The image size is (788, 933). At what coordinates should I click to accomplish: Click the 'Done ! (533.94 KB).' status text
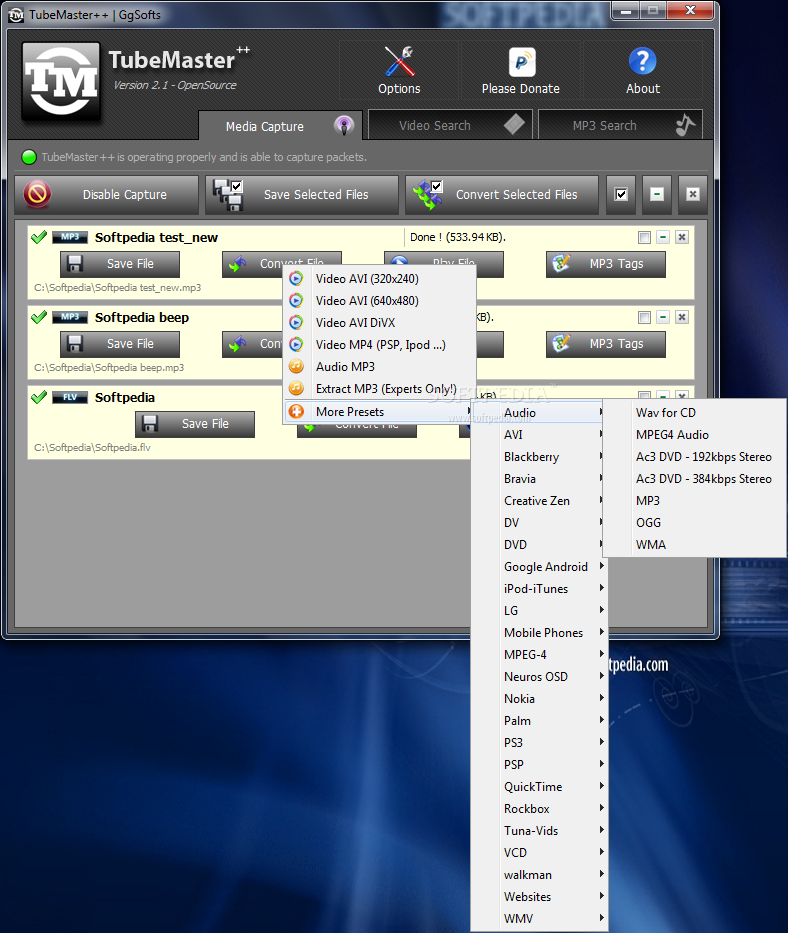[458, 237]
